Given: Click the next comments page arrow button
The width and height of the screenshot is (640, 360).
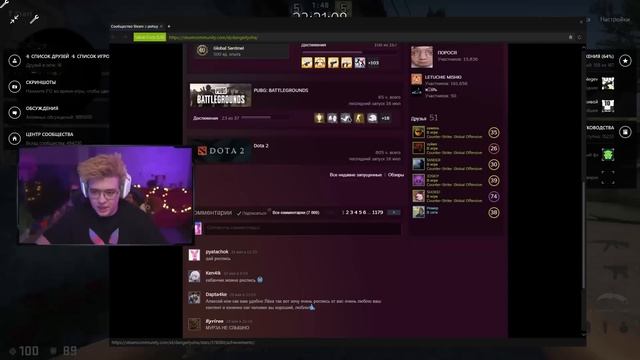Looking at the screenshot, I should tap(394, 212).
